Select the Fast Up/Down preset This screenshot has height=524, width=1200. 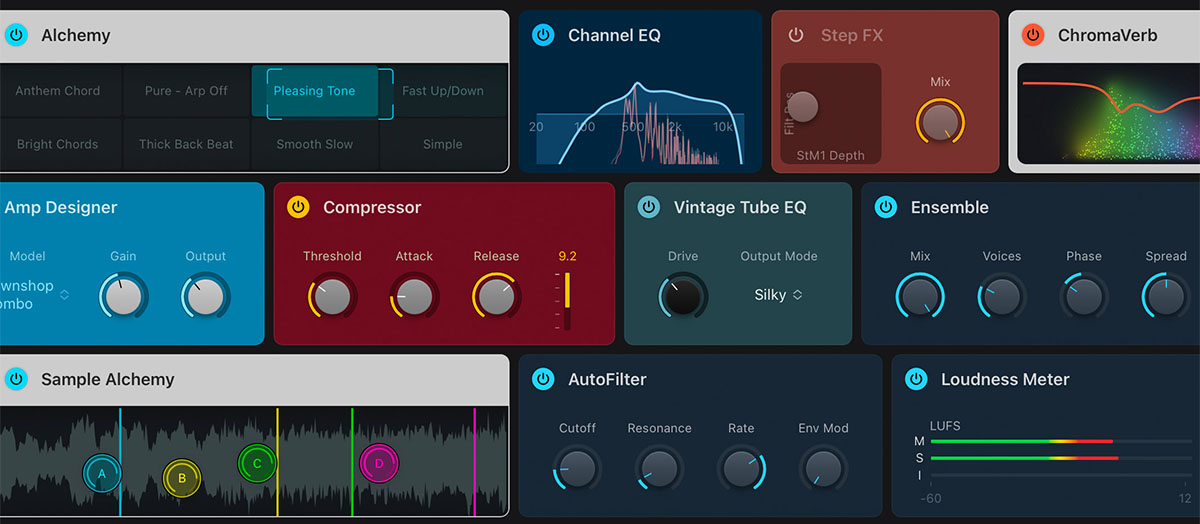(x=443, y=91)
